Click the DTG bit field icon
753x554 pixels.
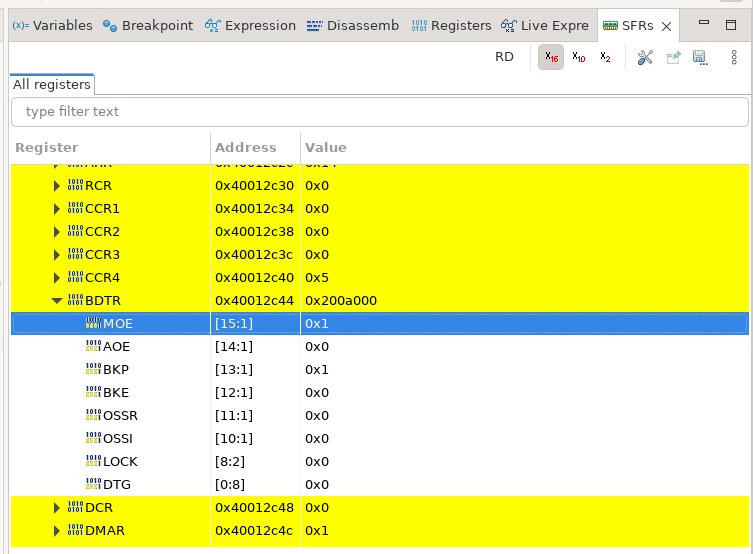(x=93, y=484)
